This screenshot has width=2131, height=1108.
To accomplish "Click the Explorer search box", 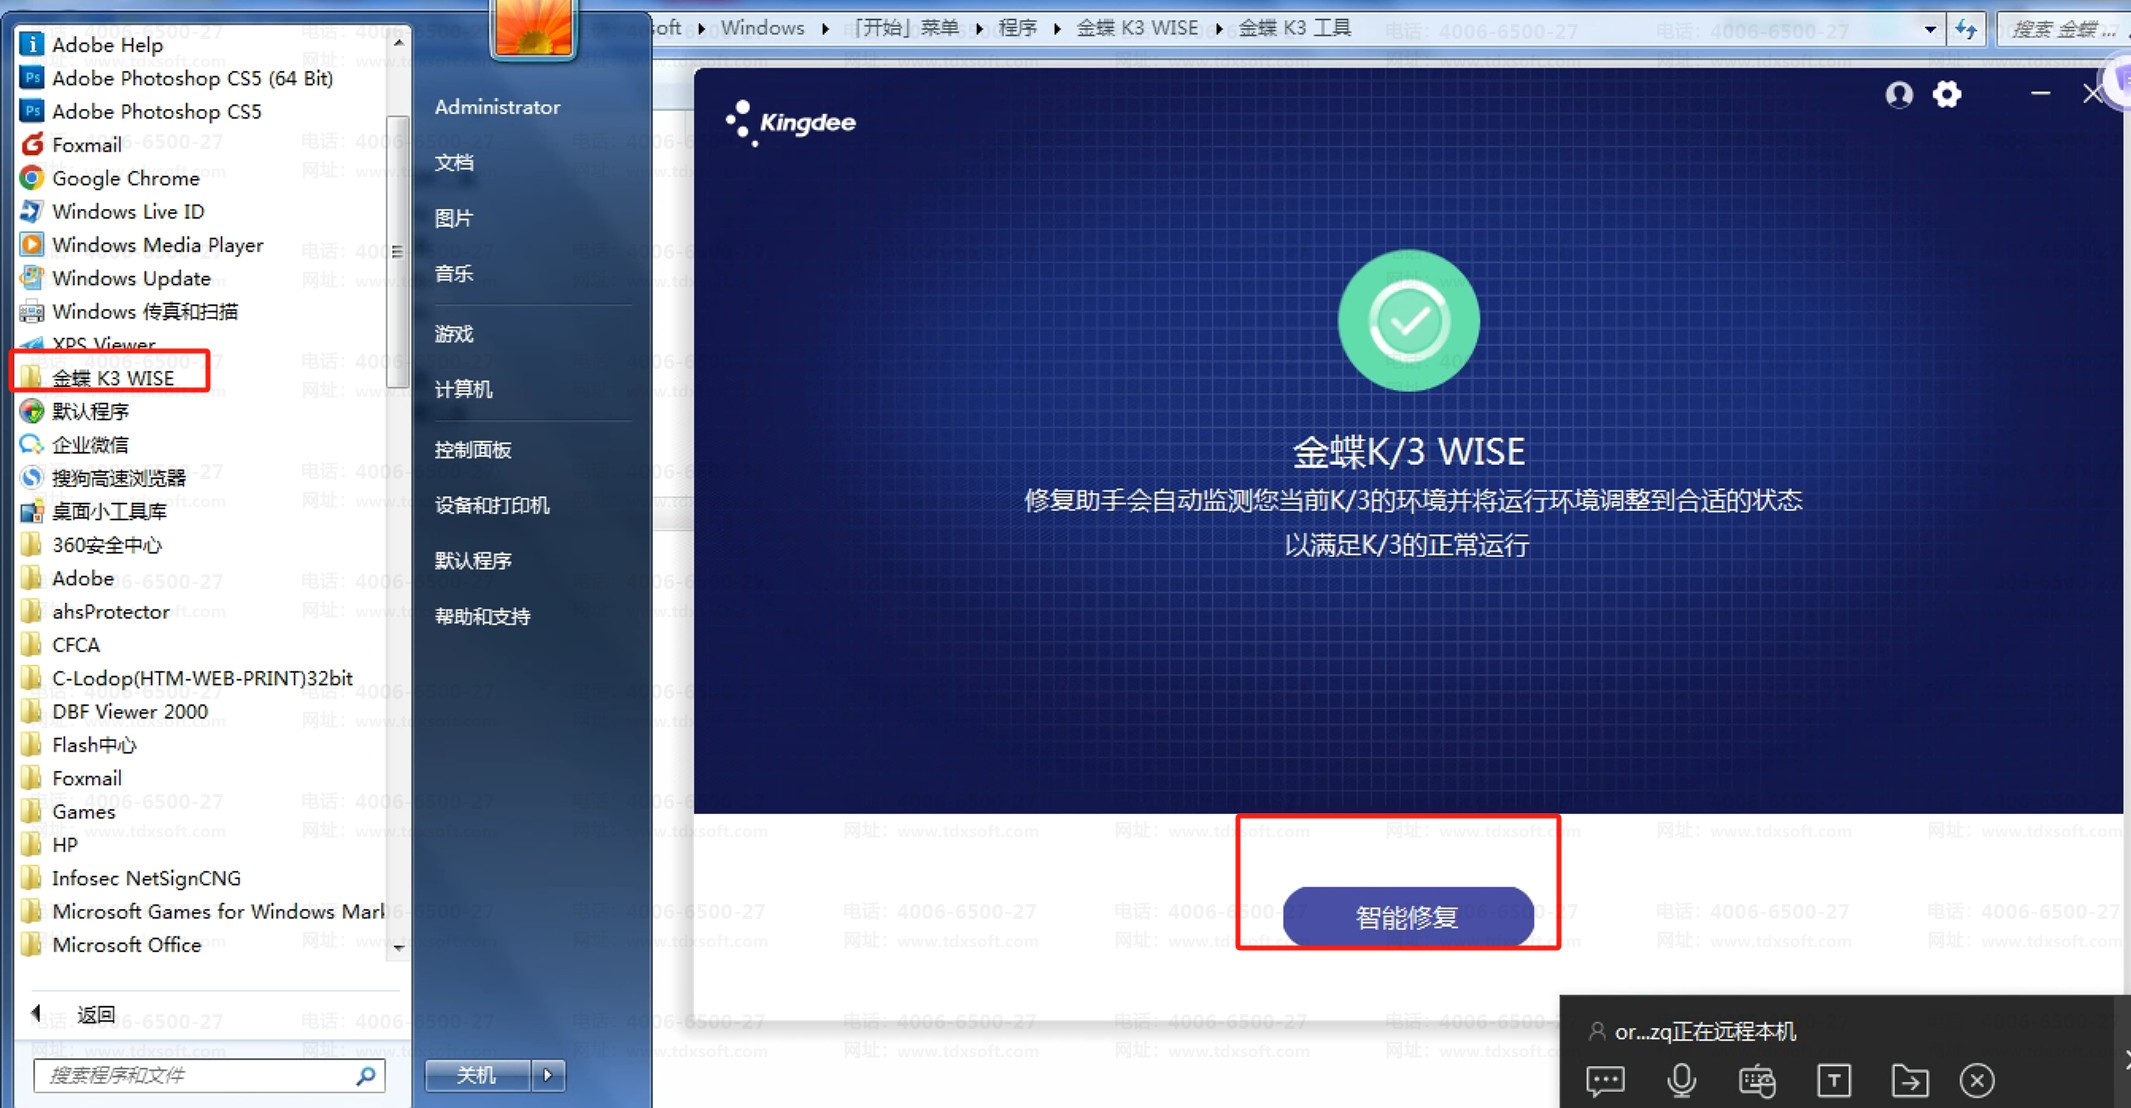I will [x=2063, y=29].
